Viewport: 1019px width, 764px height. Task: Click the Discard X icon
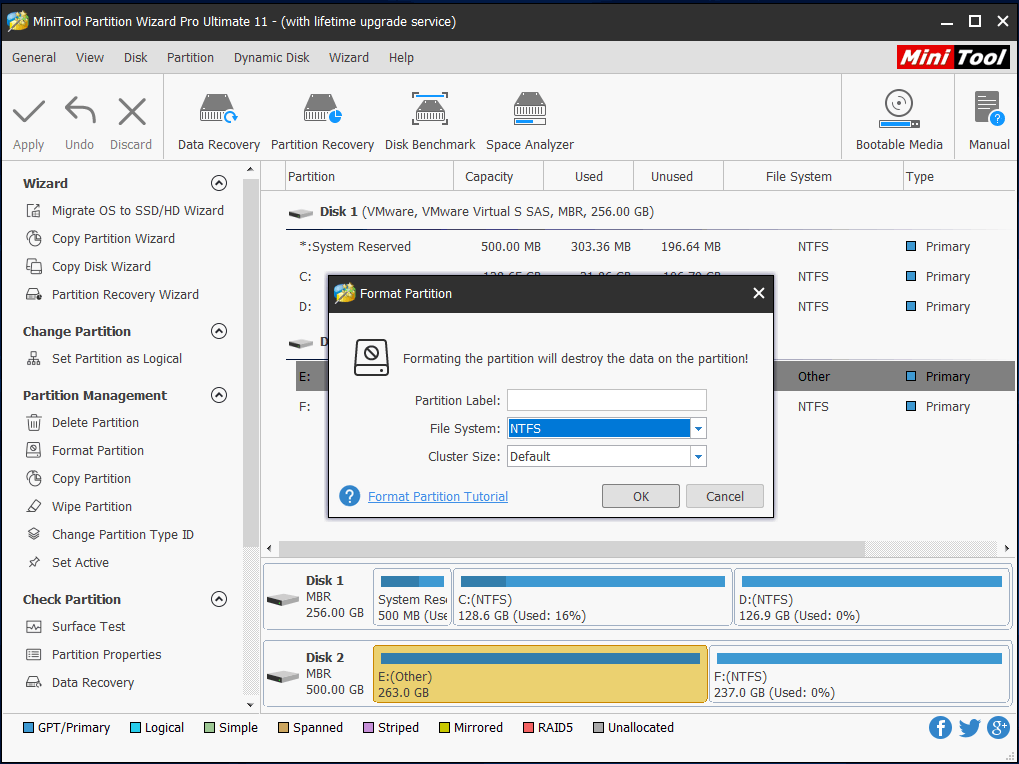[132, 111]
